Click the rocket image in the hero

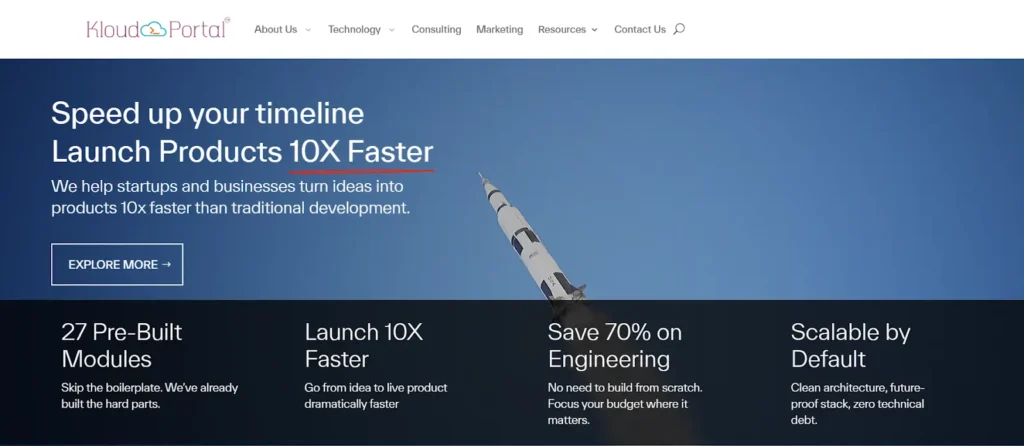532,238
